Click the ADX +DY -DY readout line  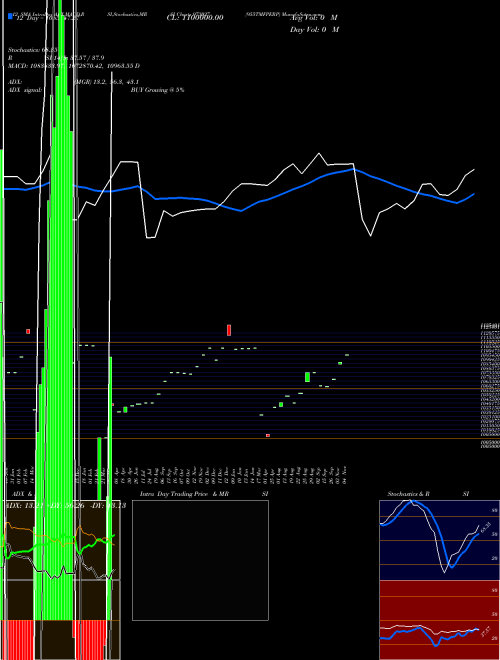click(x=66, y=506)
